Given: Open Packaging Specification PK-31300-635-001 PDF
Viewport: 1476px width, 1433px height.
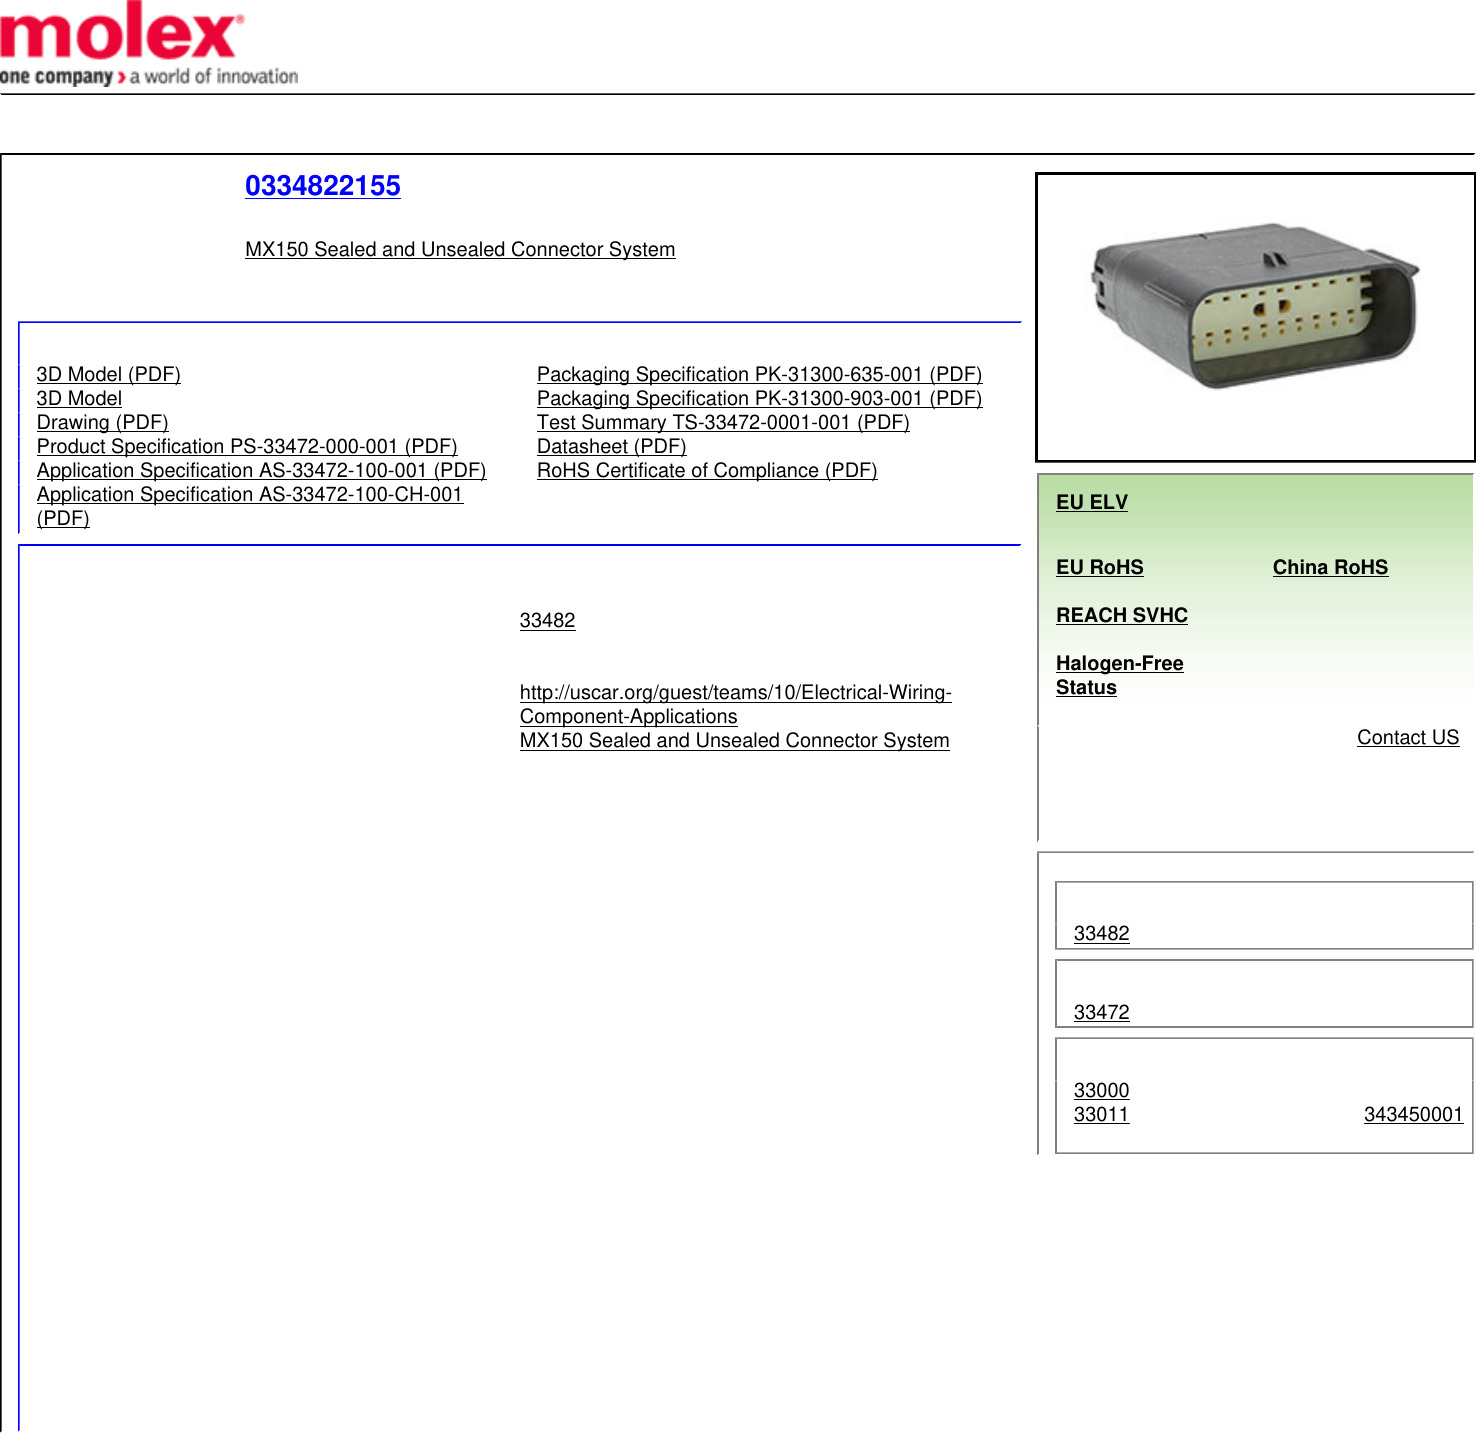Looking at the screenshot, I should click(x=759, y=374).
